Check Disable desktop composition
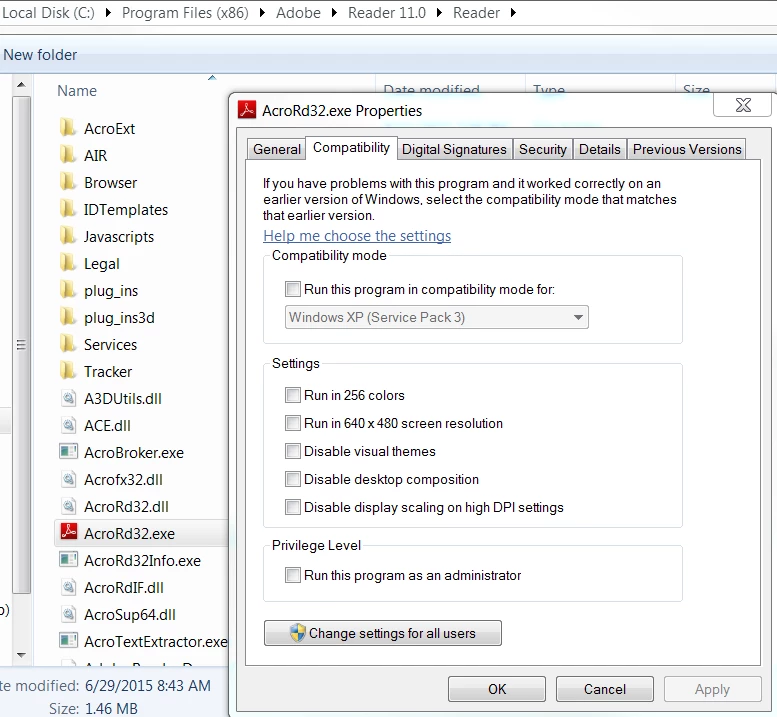Screen dimensions: 777x717 click(293, 479)
